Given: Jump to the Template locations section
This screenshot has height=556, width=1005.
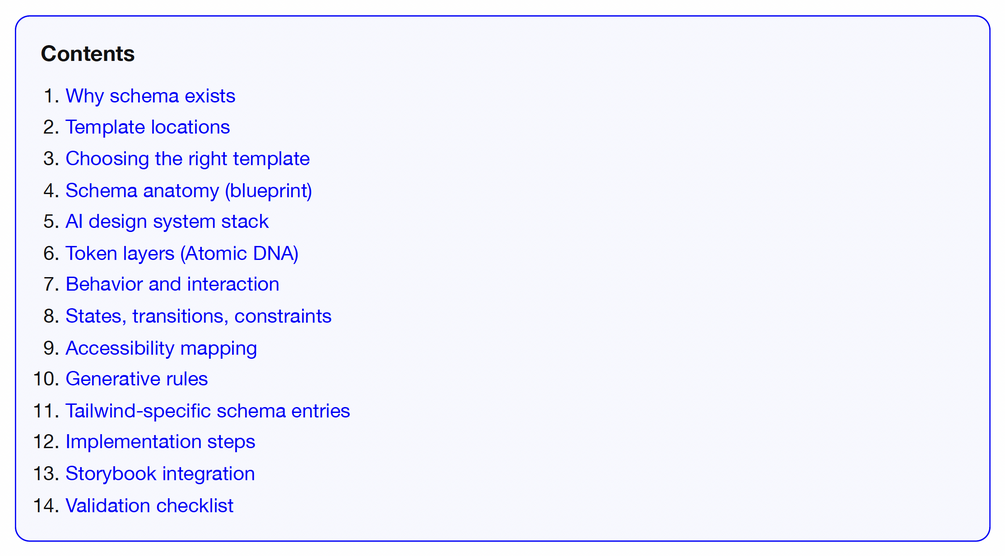Looking at the screenshot, I should (147, 128).
